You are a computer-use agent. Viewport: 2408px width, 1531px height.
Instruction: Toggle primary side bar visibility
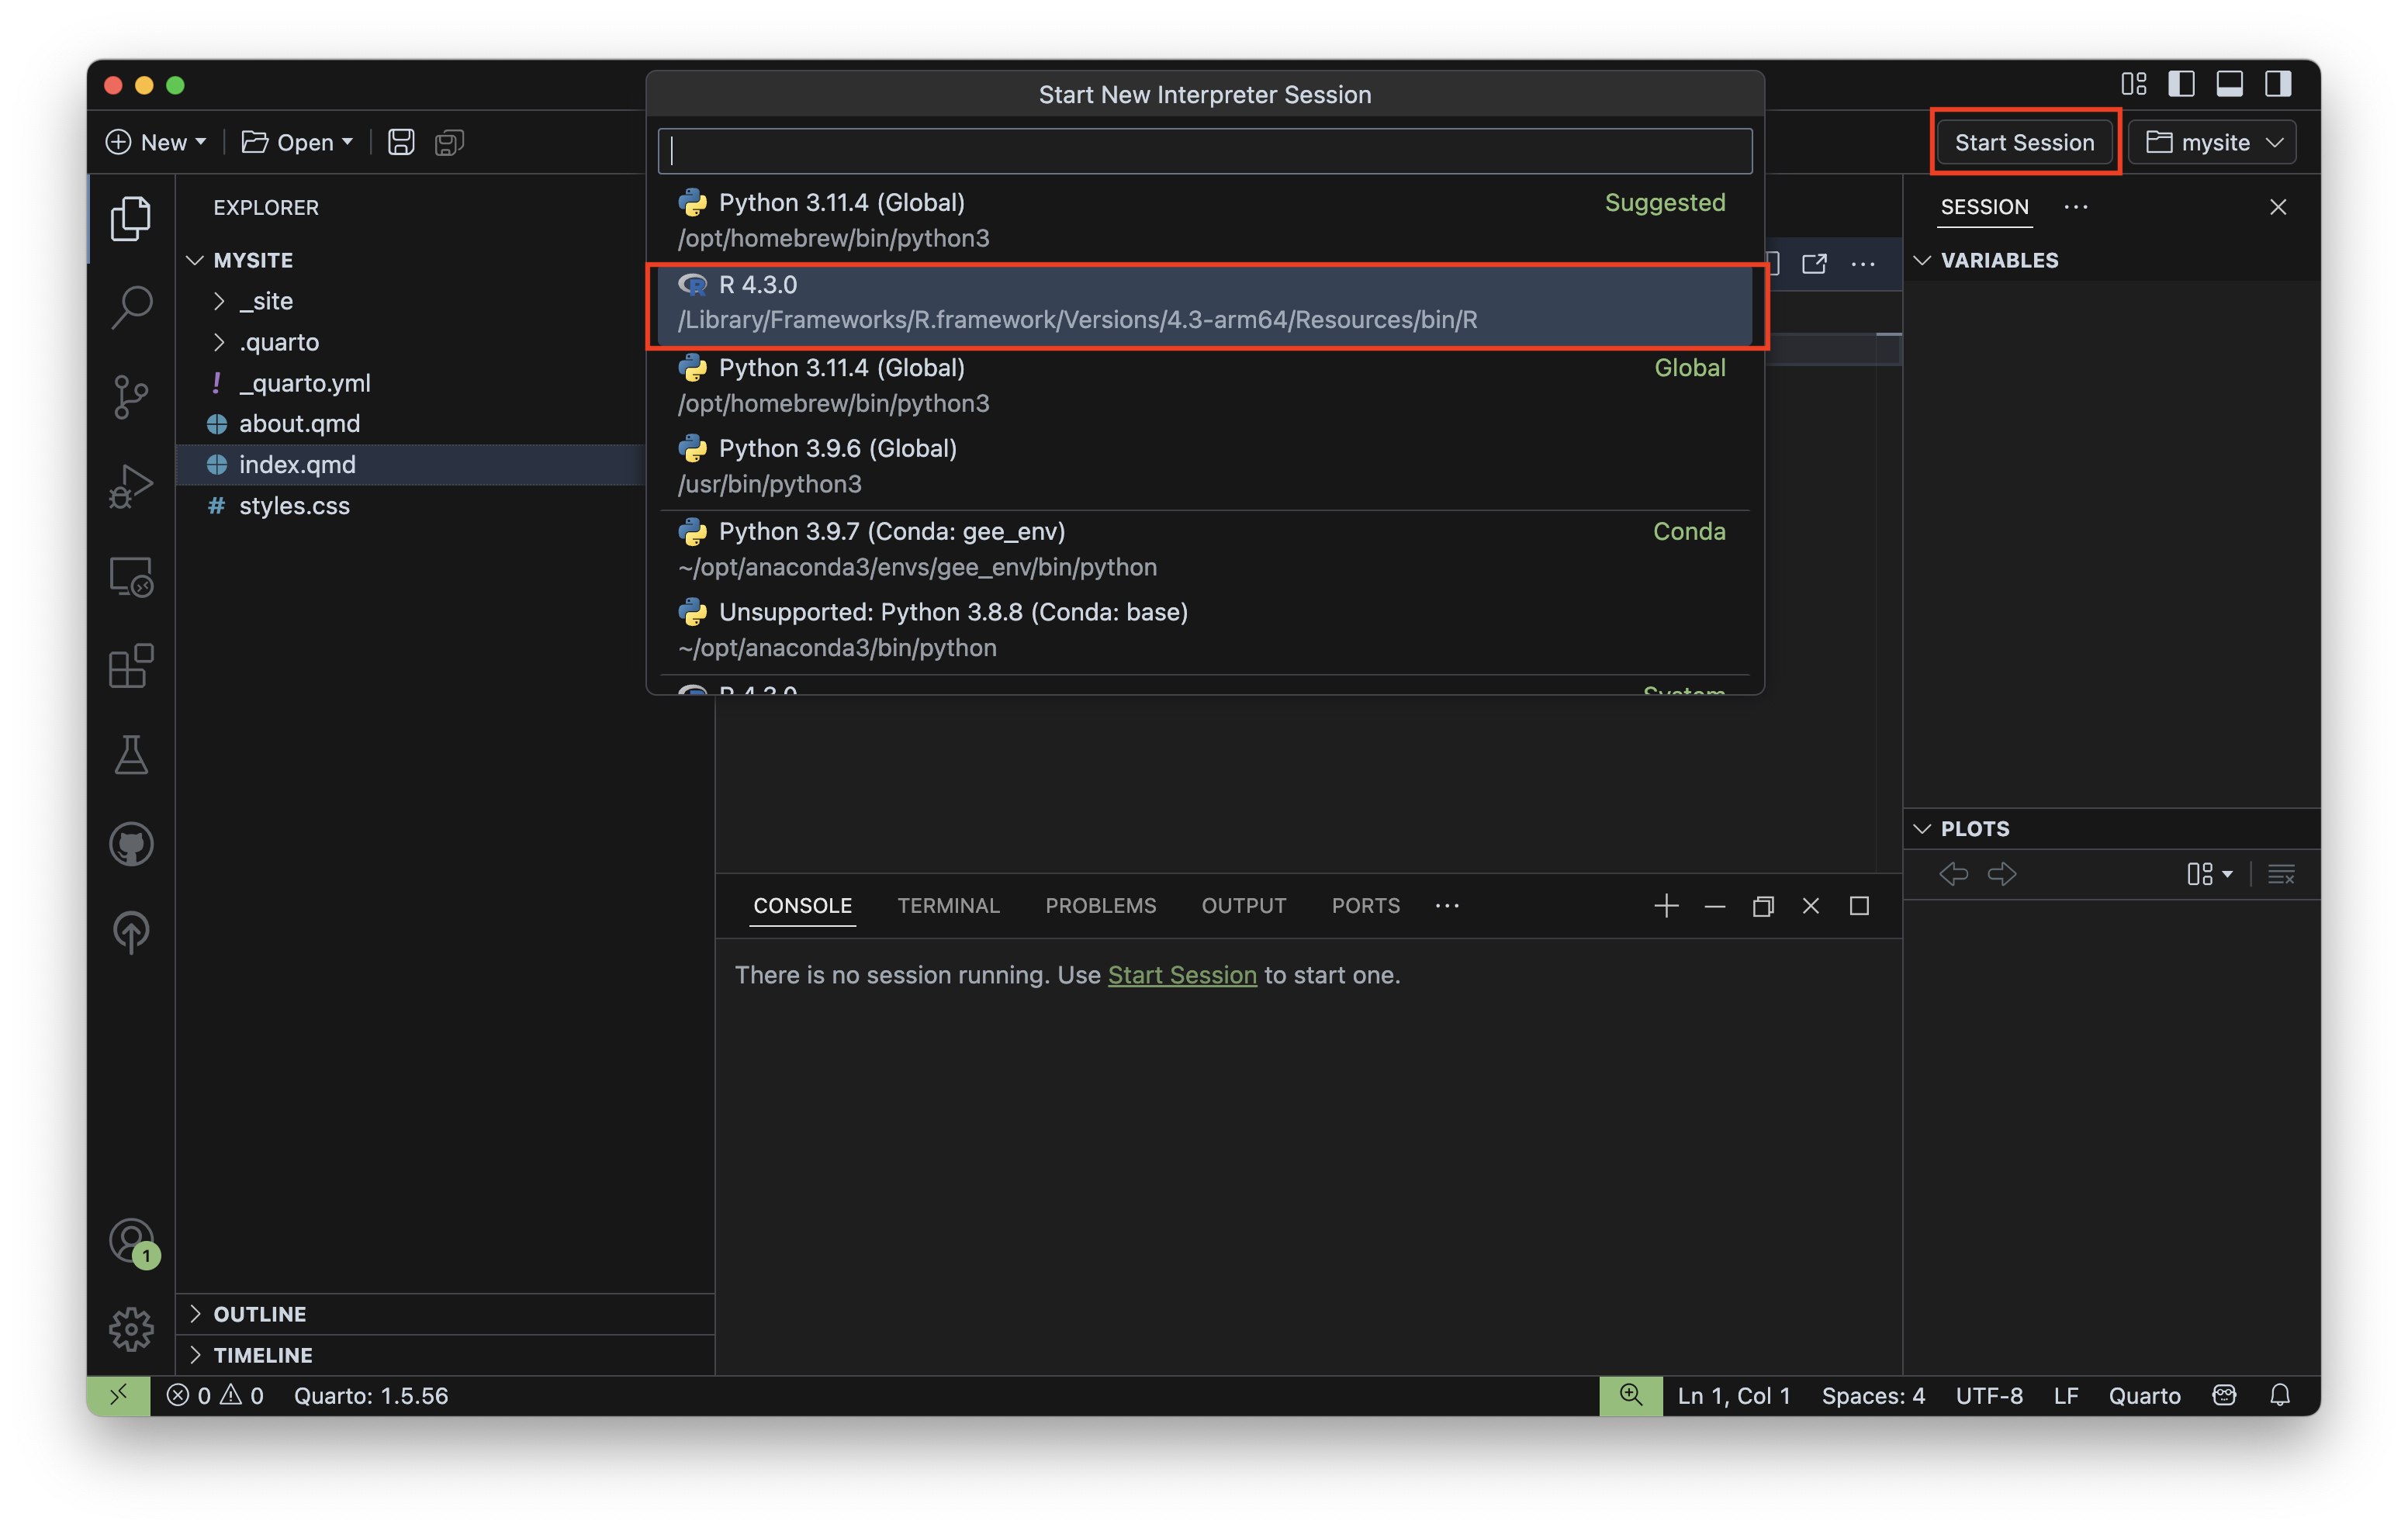[2181, 84]
